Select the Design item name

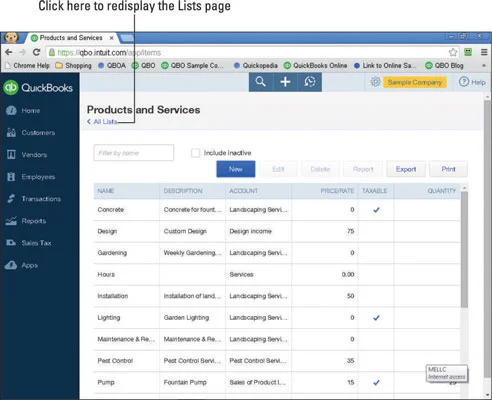107,231
